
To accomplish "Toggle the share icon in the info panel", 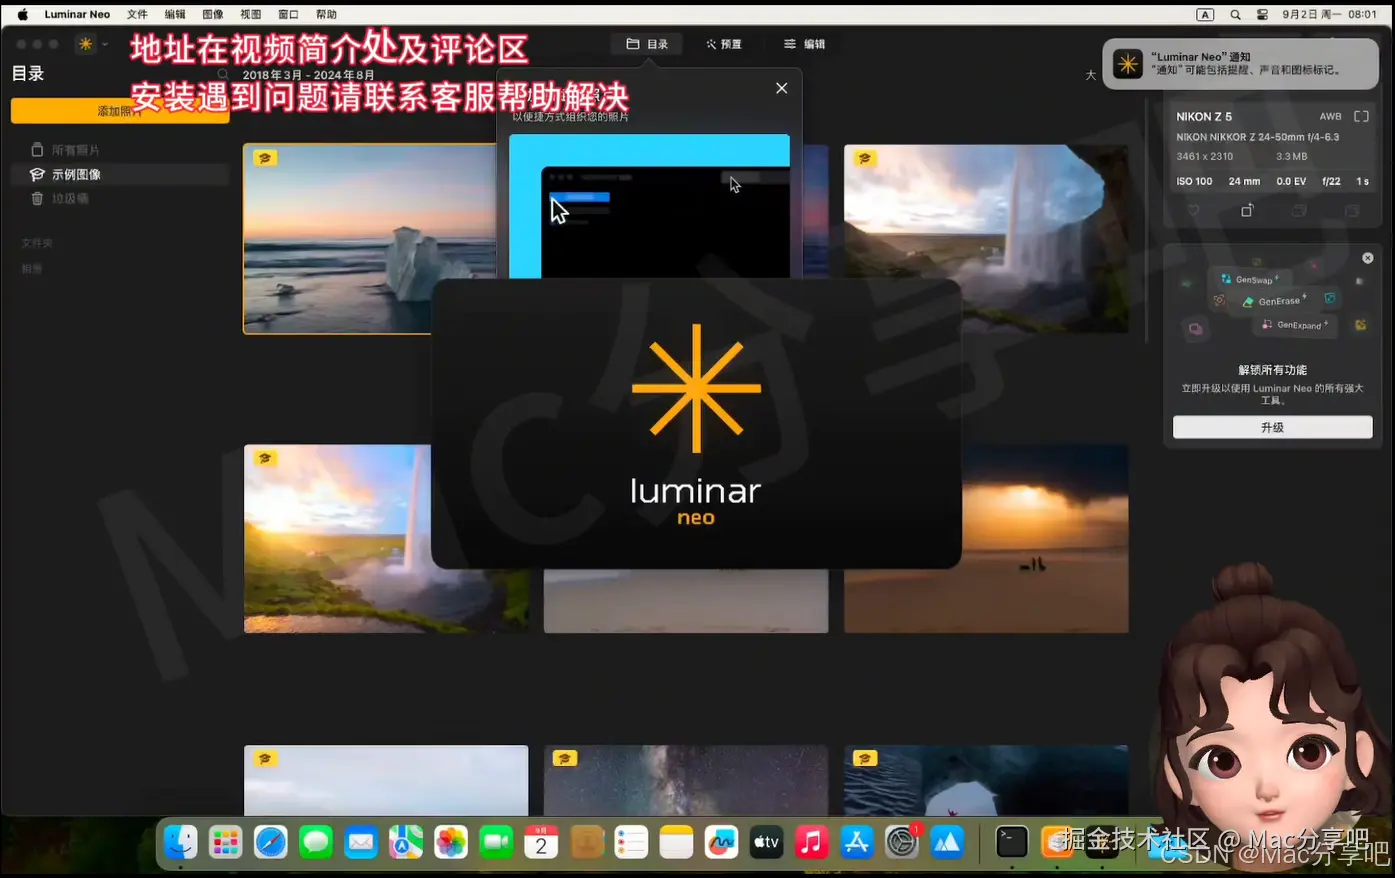I will coord(1247,210).
